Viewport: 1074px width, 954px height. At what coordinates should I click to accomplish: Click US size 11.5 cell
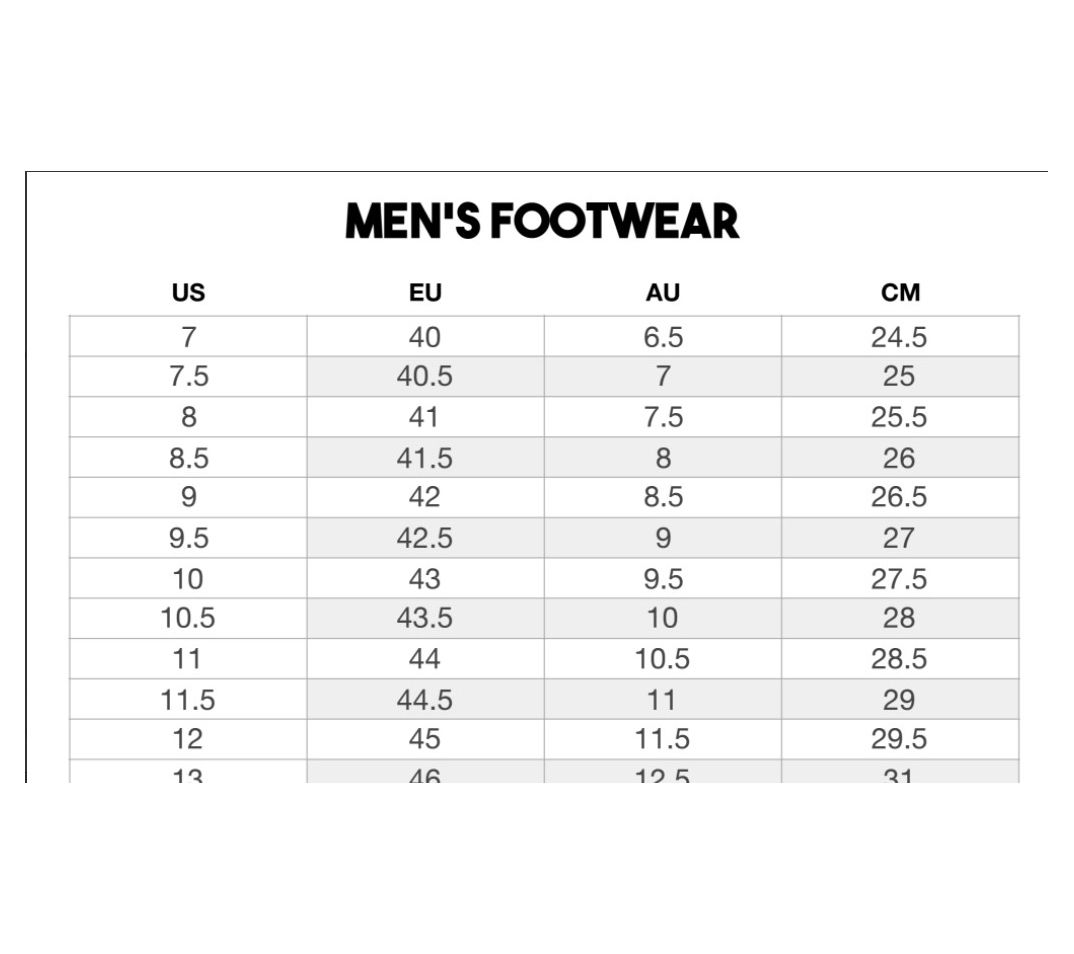tap(188, 700)
